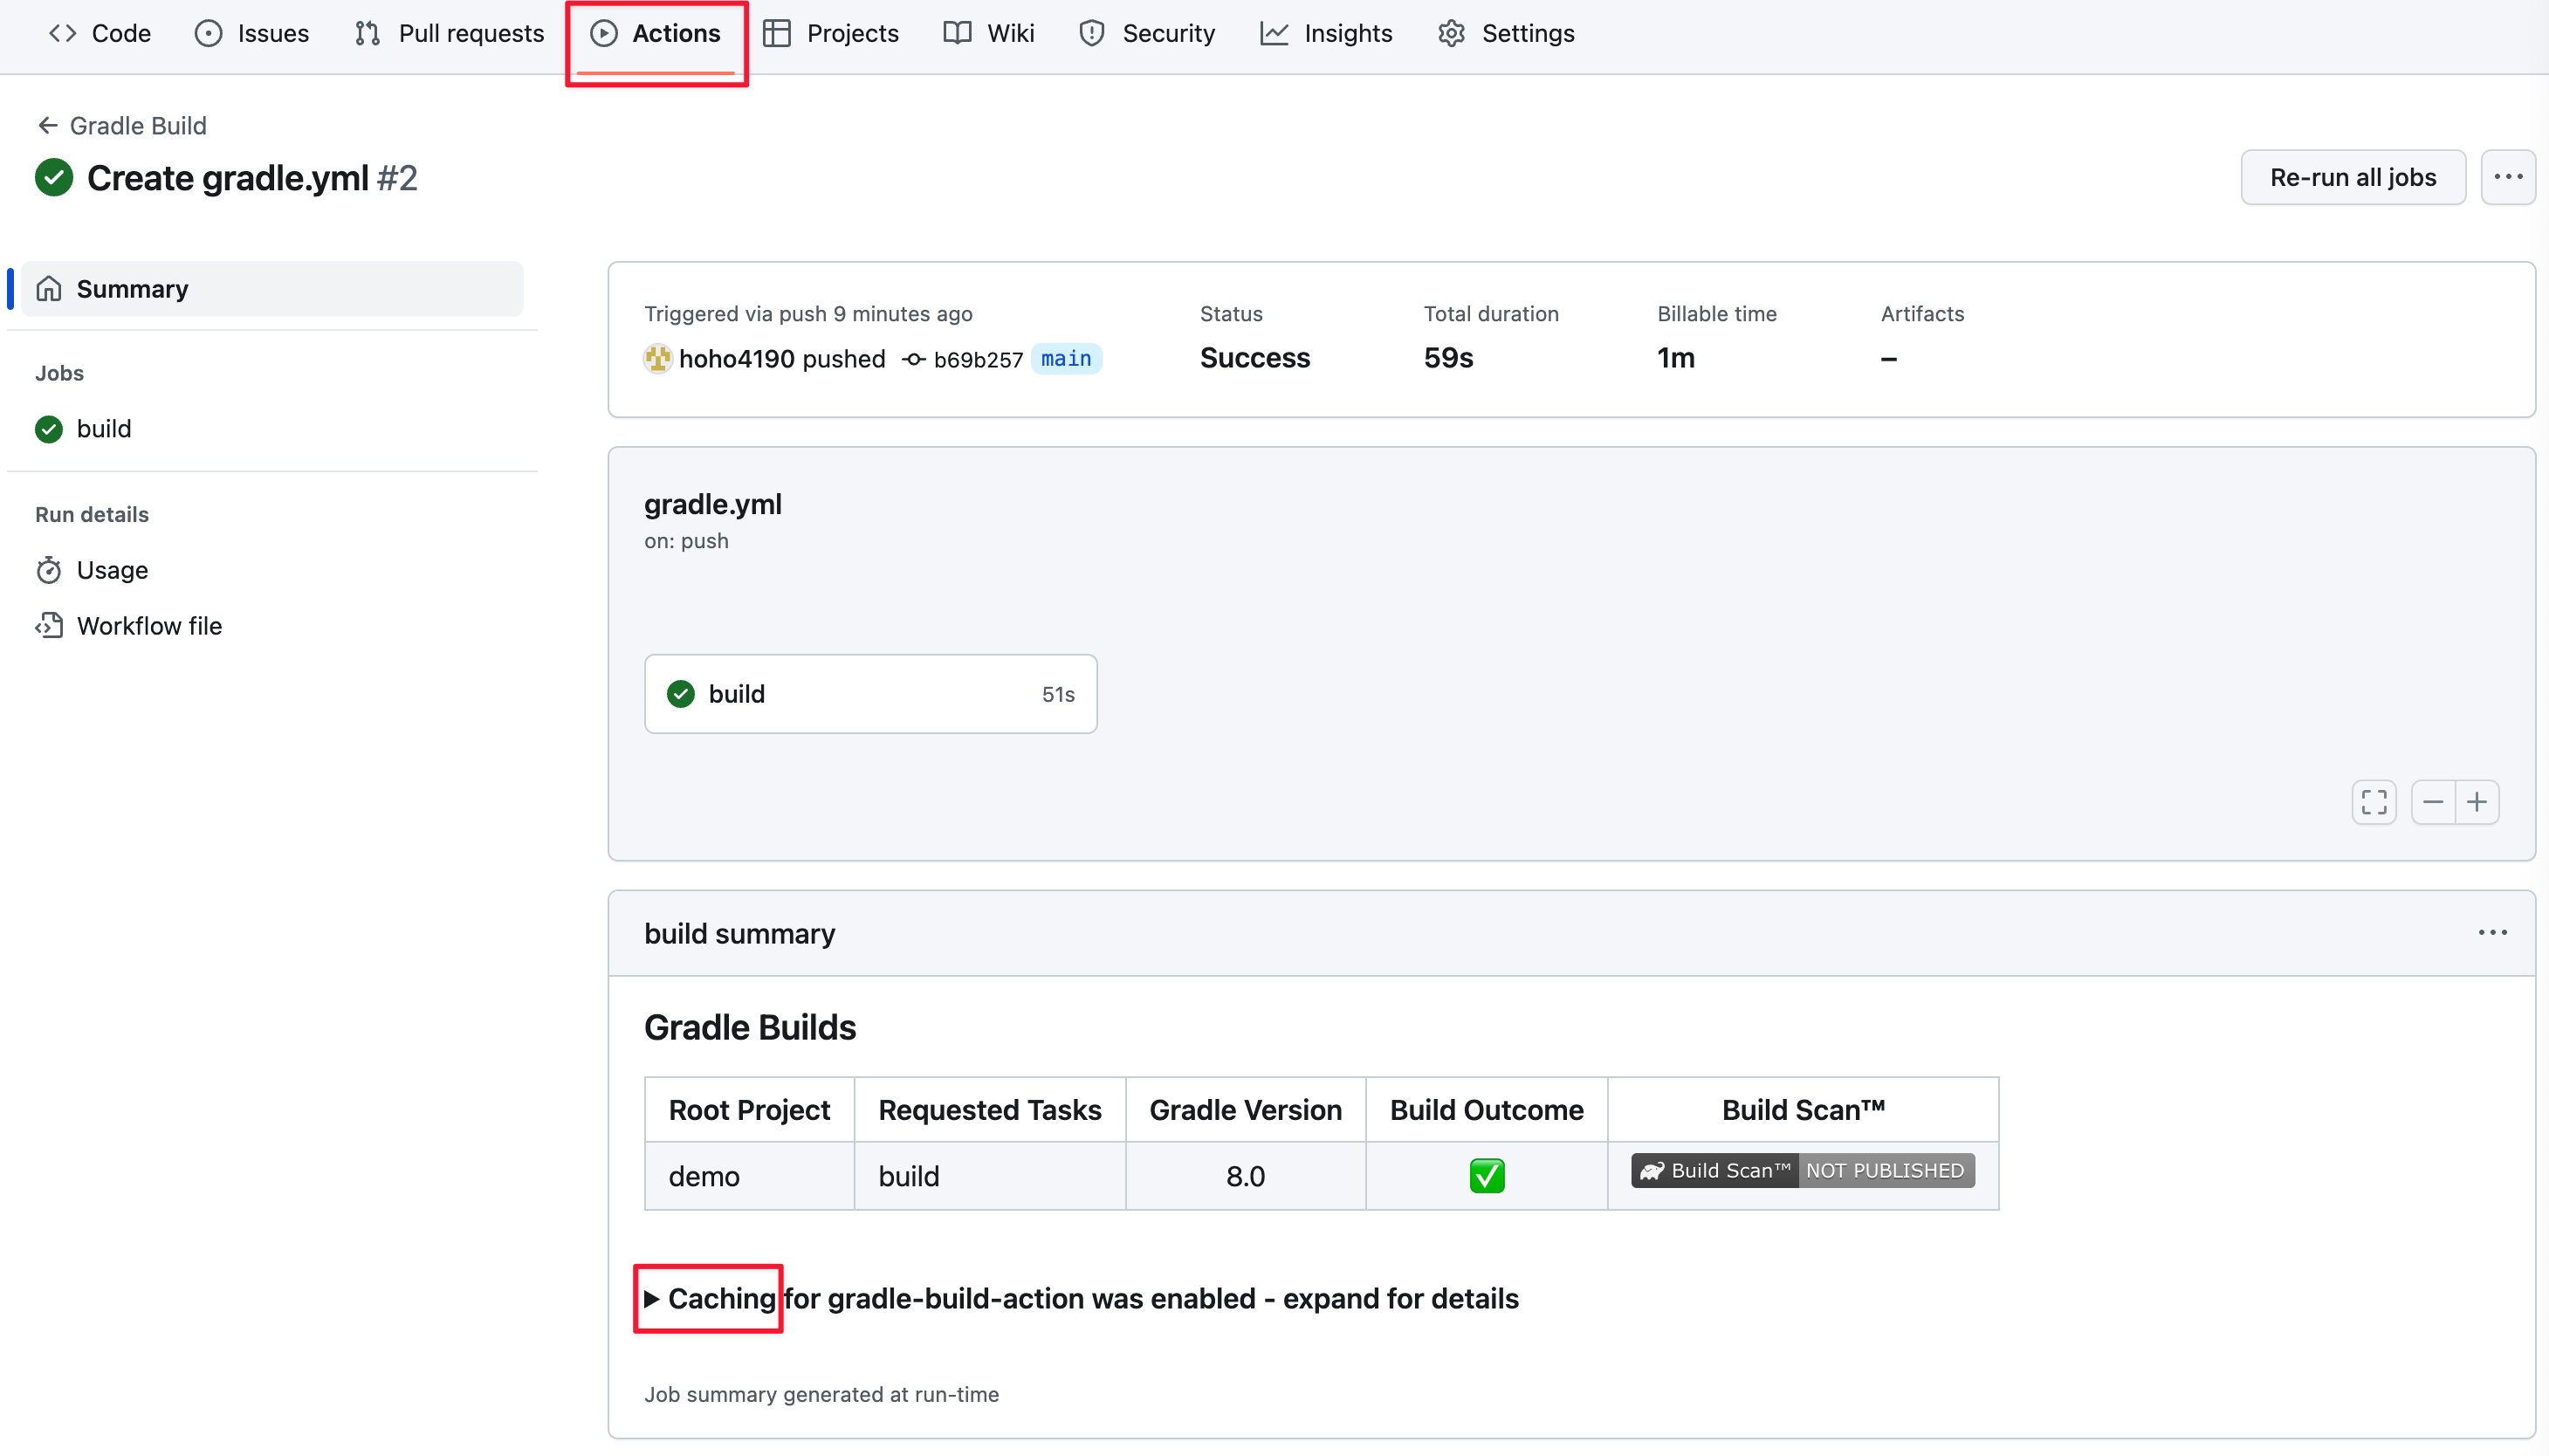Click Total duration value 59s
Screen dimensions: 2549x1456
1448,358
